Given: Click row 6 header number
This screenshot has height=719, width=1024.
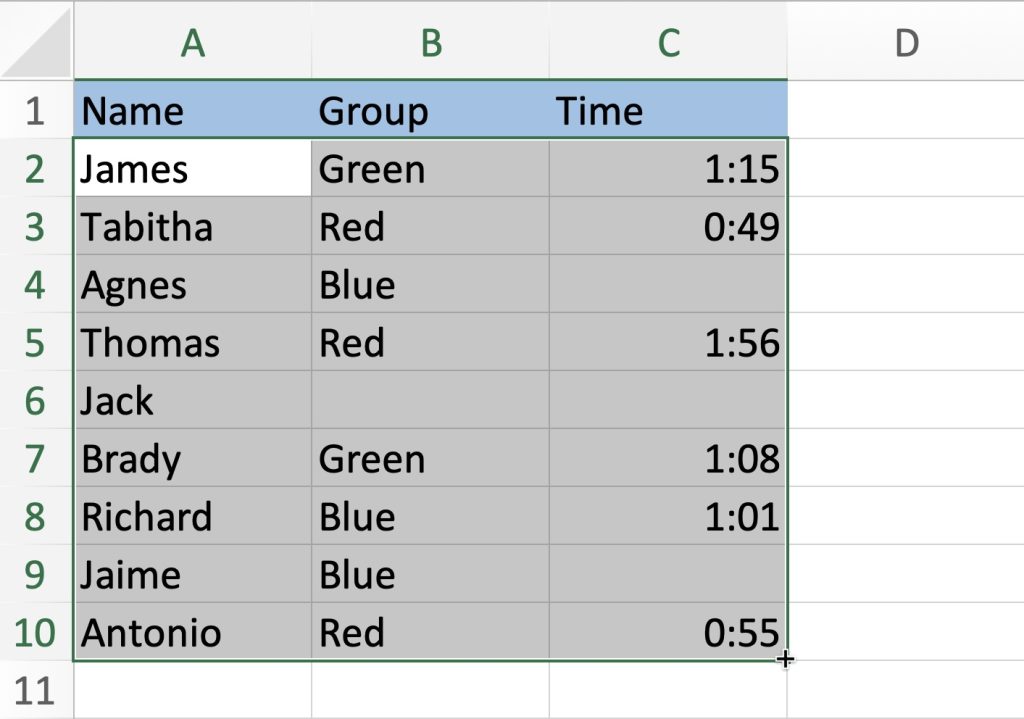Looking at the screenshot, I should click(36, 401).
